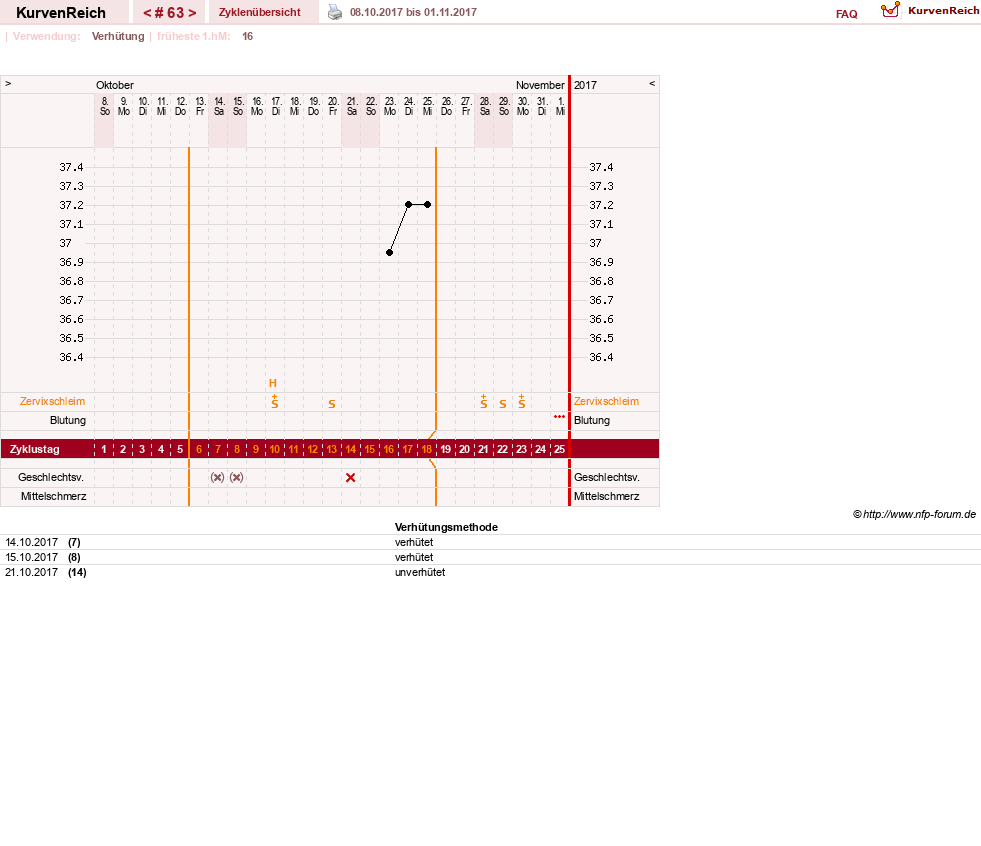
Task: Click the date header 17. Di
Action: [275, 106]
